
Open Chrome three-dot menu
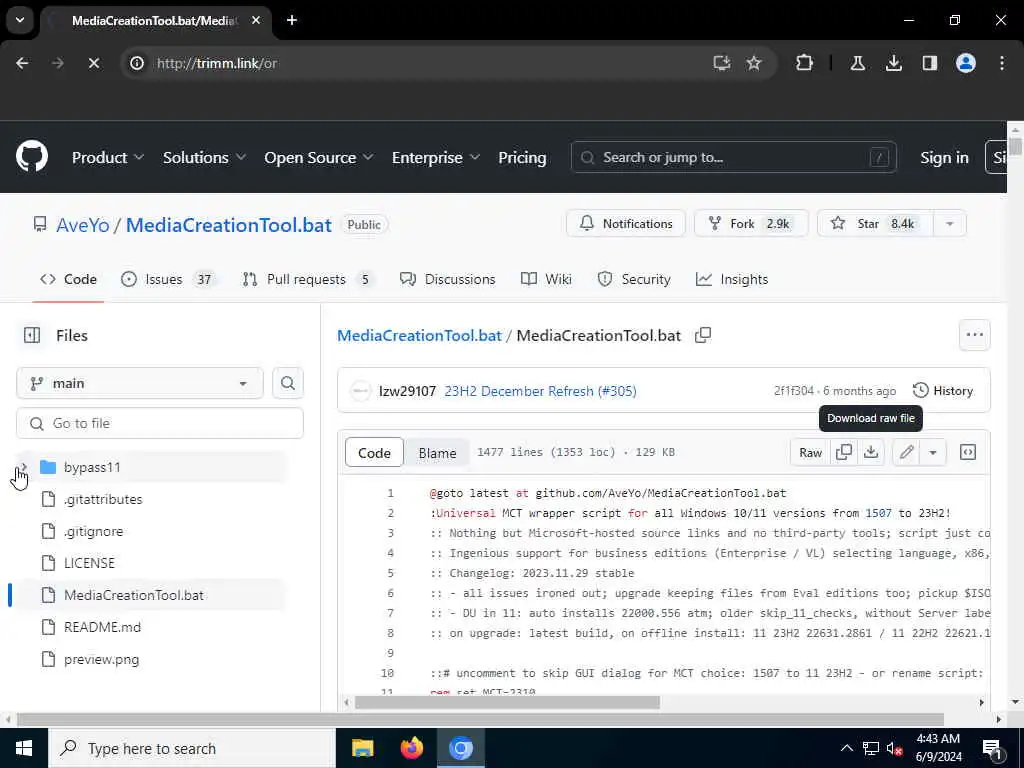1002,63
